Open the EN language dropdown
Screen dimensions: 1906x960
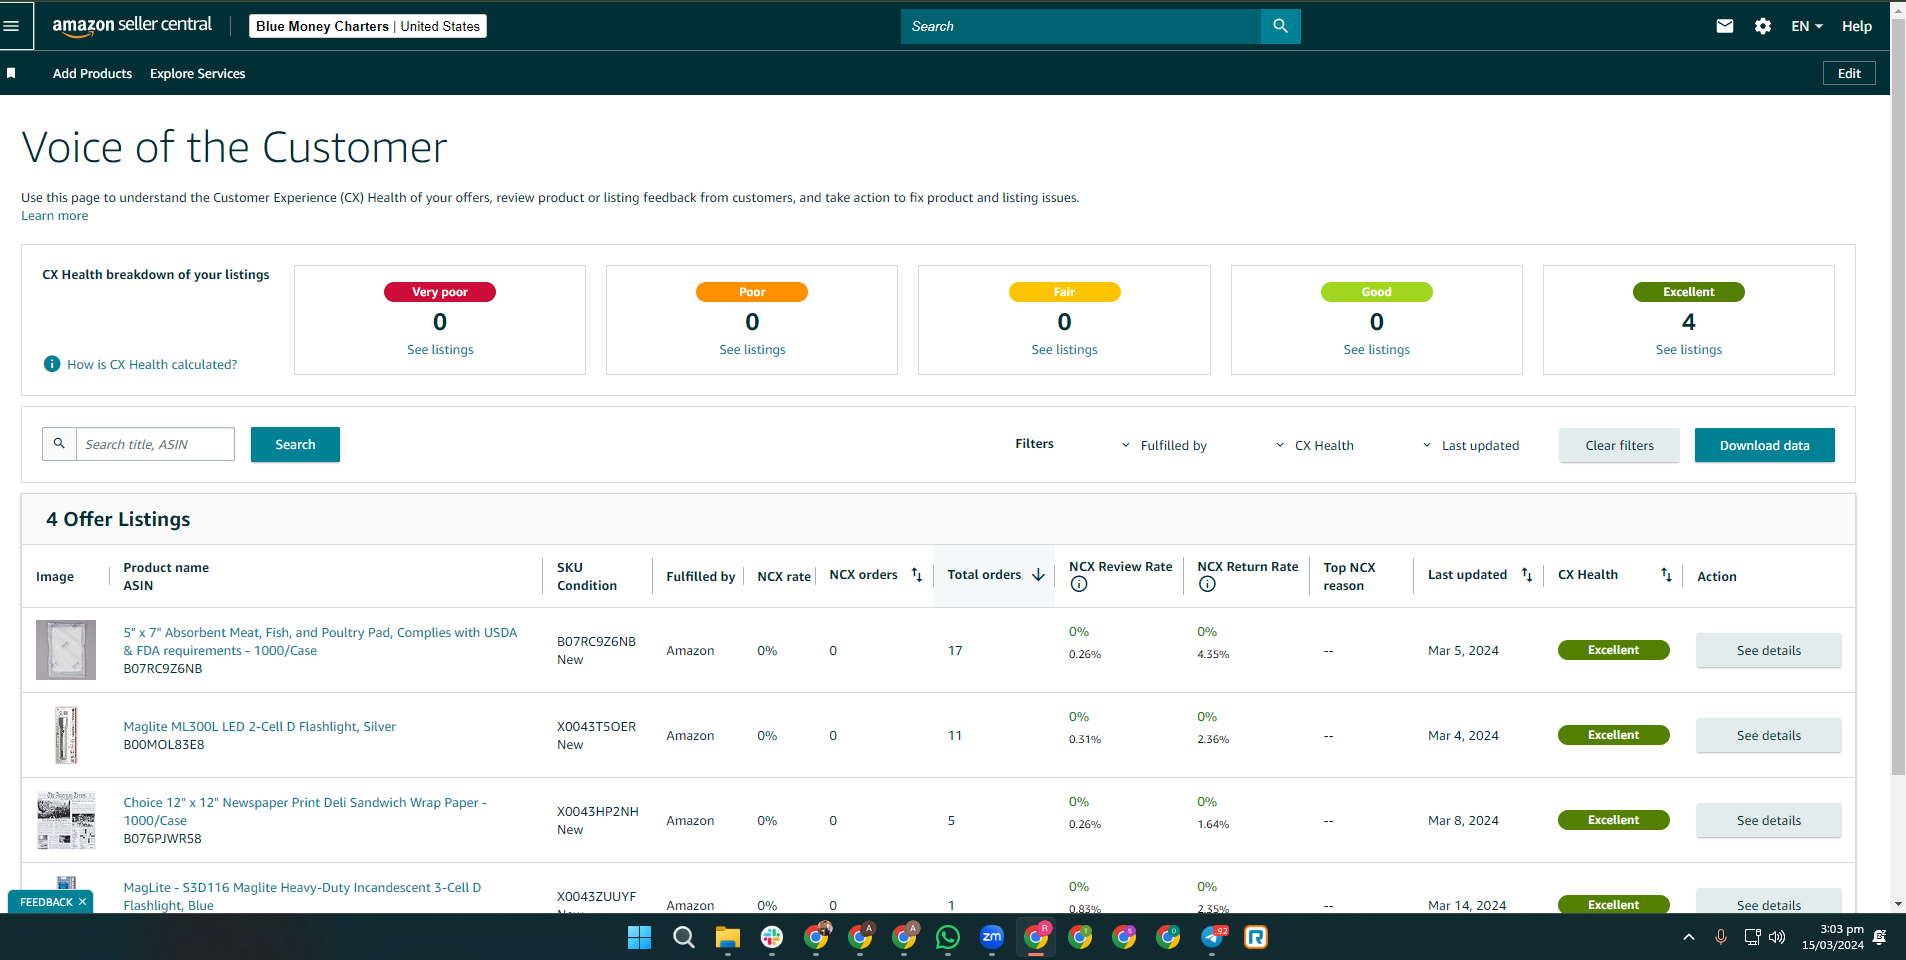pyautogui.click(x=1807, y=26)
